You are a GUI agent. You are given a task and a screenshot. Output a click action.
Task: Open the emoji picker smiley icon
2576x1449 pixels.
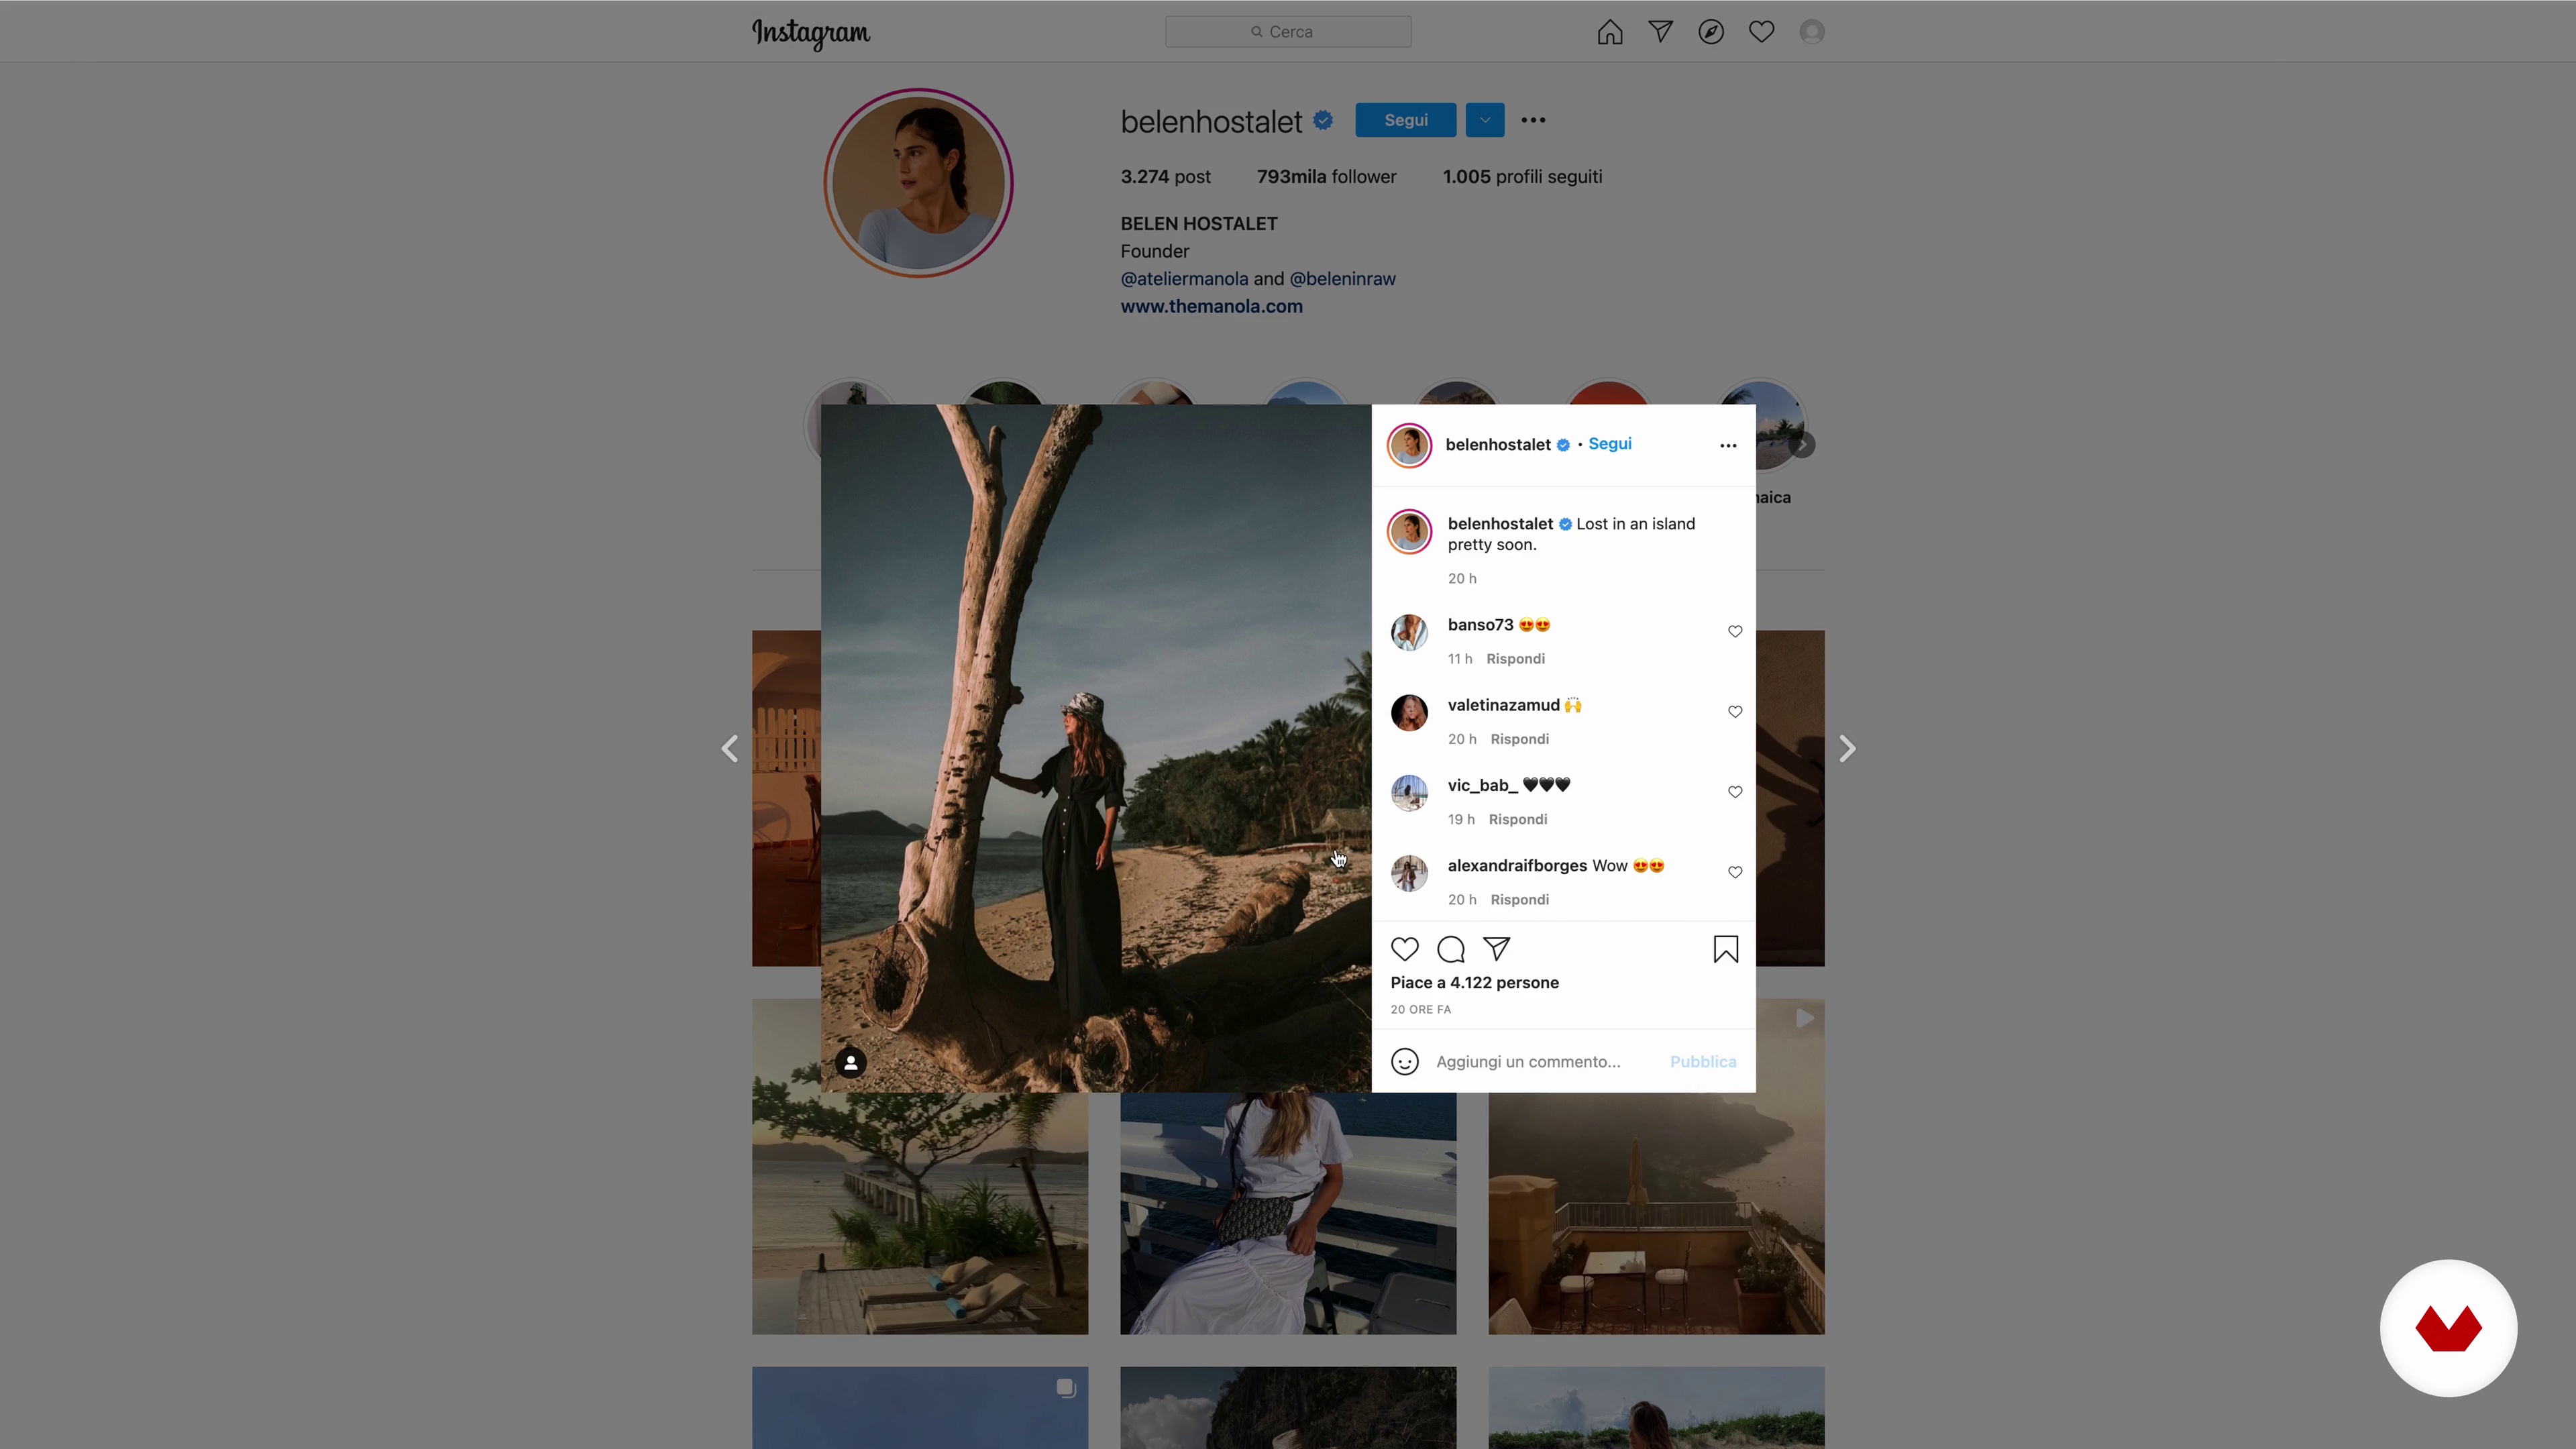tap(1404, 1062)
